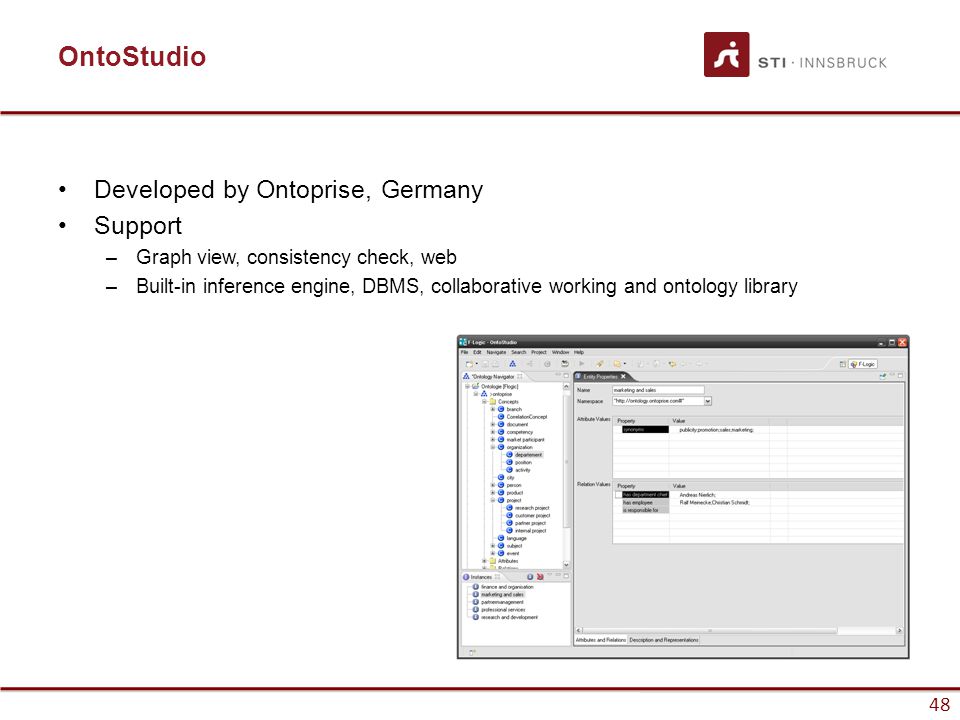Select the research project concept

click(x=528, y=508)
